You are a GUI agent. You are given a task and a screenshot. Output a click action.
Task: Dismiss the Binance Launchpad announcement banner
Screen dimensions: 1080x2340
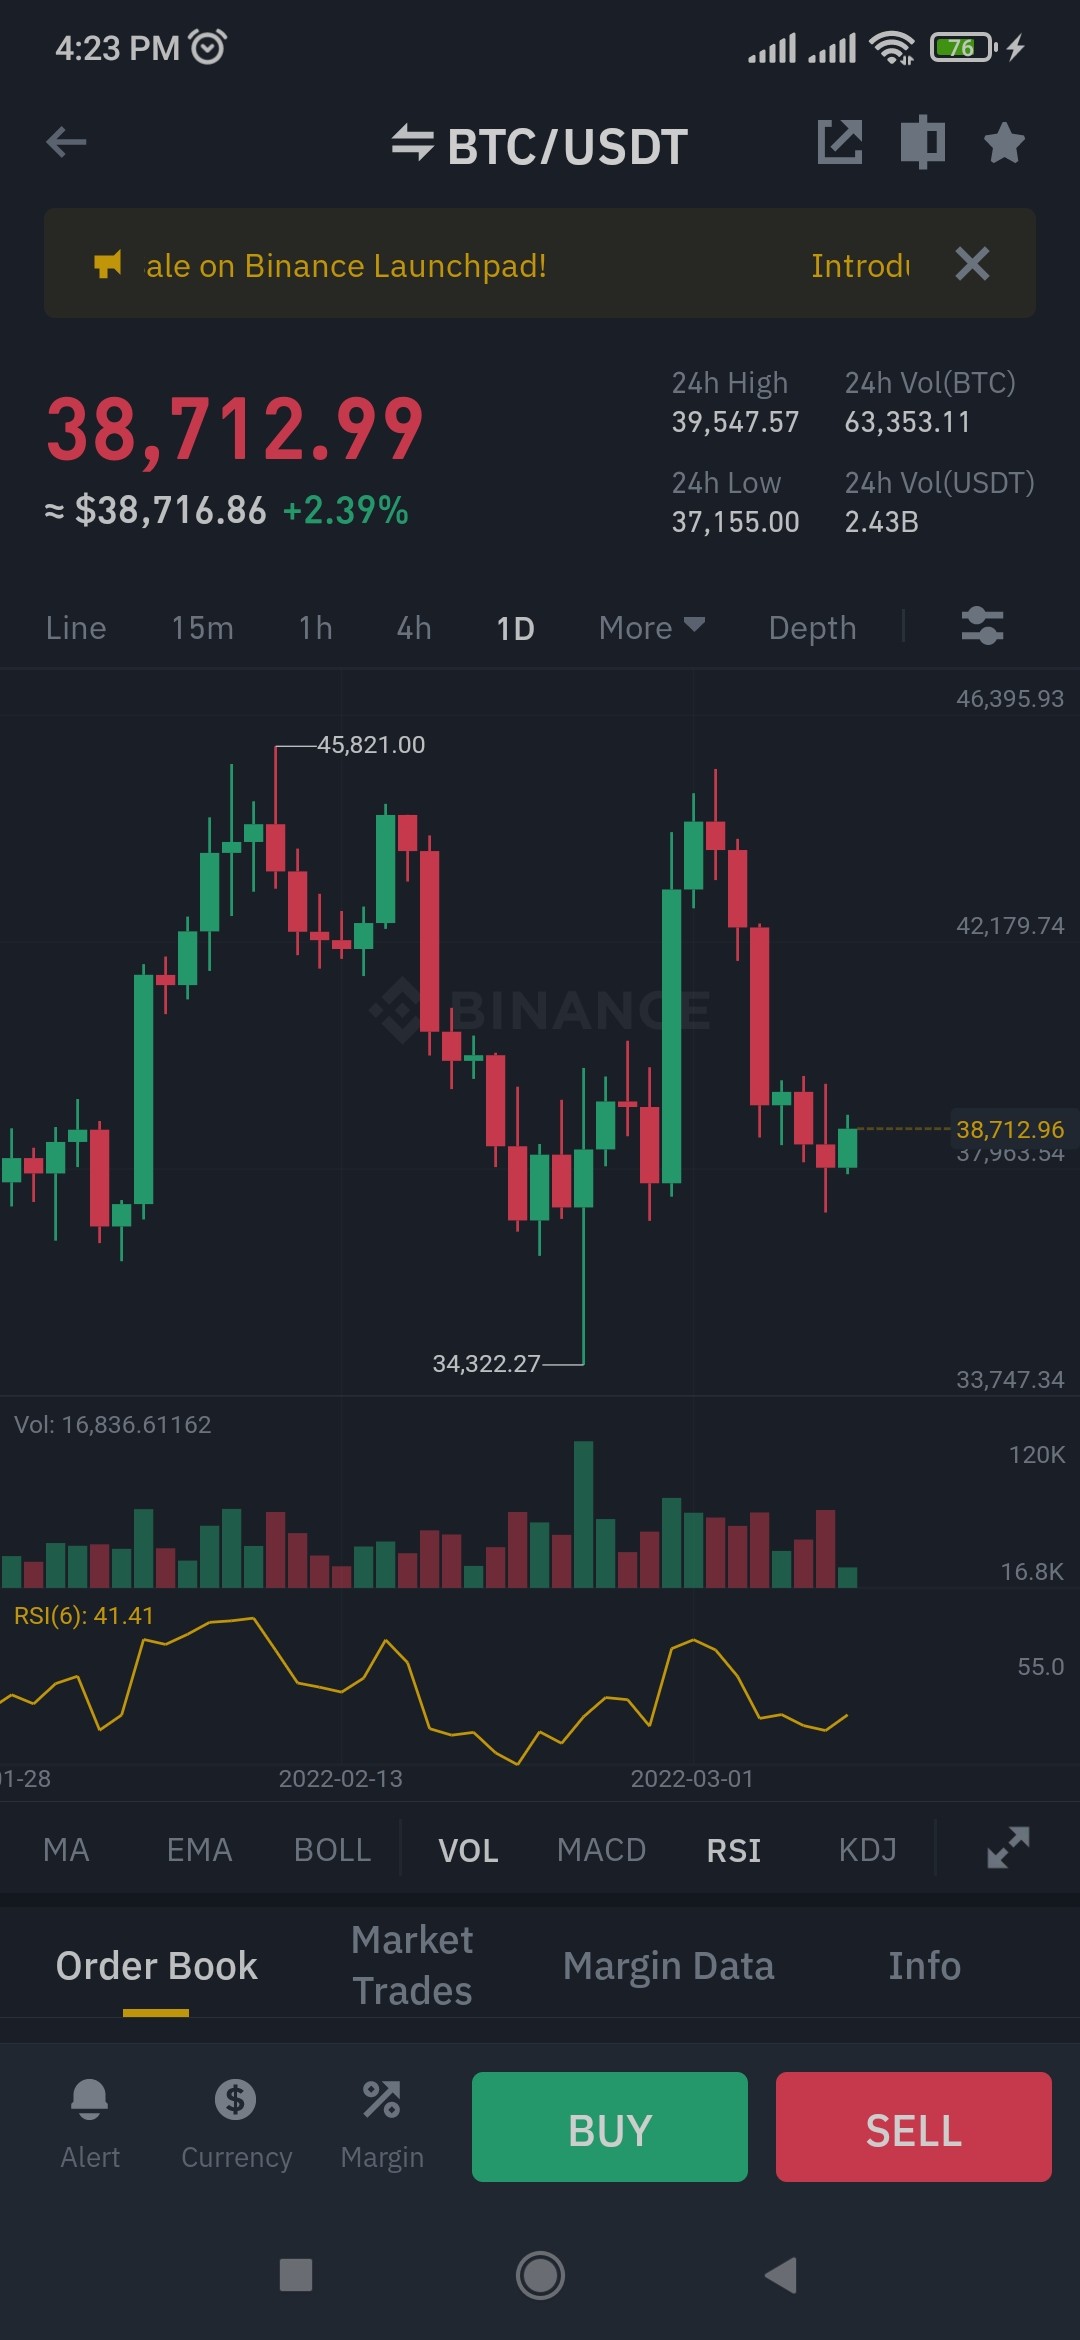(972, 264)
